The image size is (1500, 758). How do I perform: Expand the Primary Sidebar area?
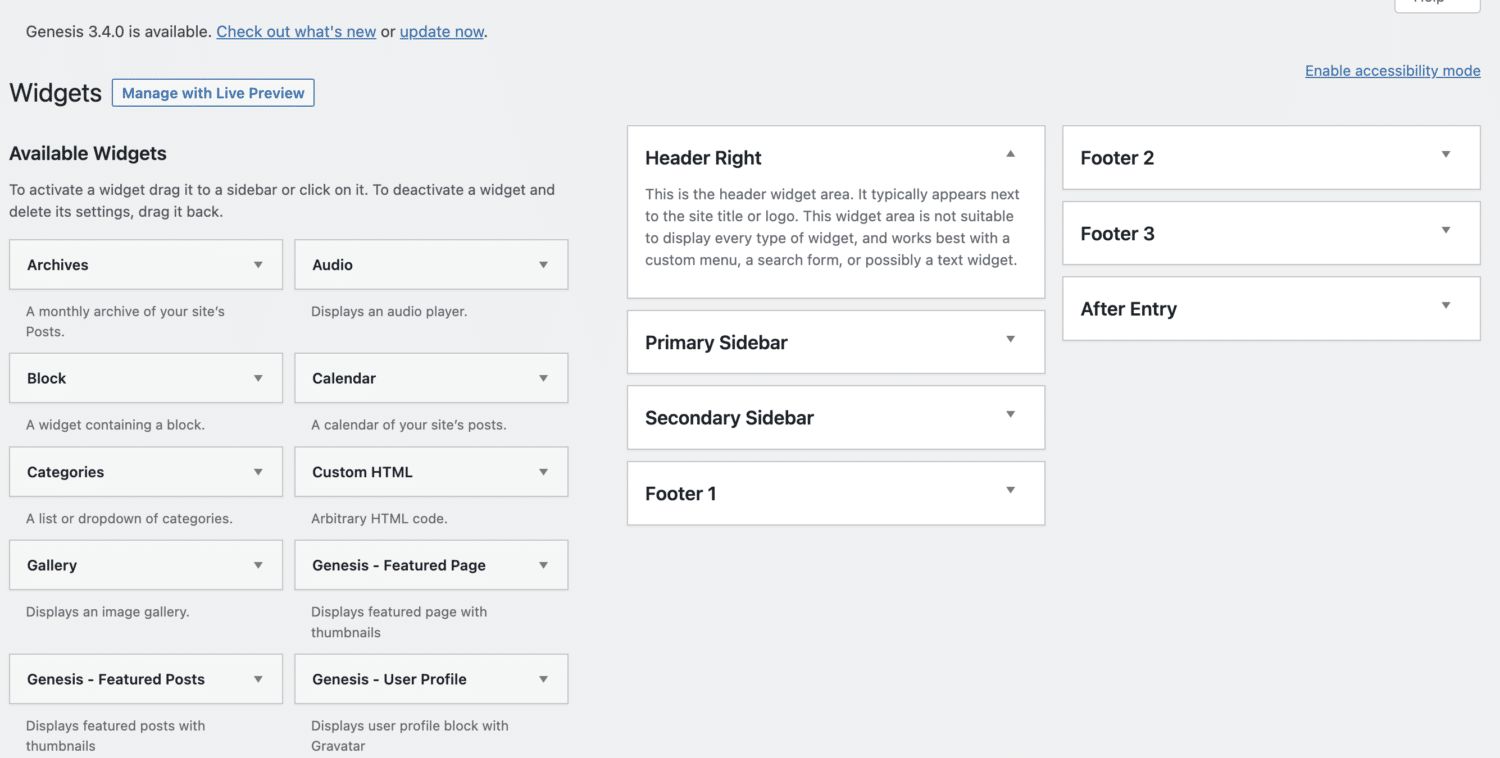click(x=1010, y=341)
